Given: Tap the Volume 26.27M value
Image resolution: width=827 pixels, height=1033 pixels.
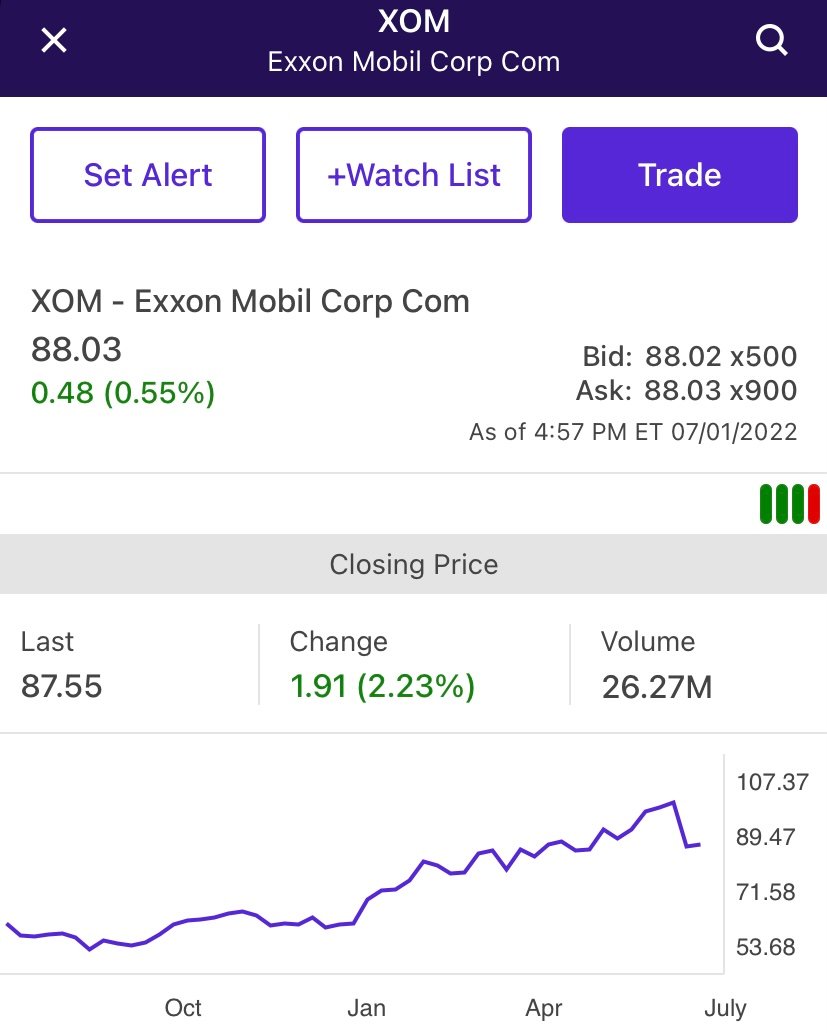Looking at the screenshot, I should point(657,686).
